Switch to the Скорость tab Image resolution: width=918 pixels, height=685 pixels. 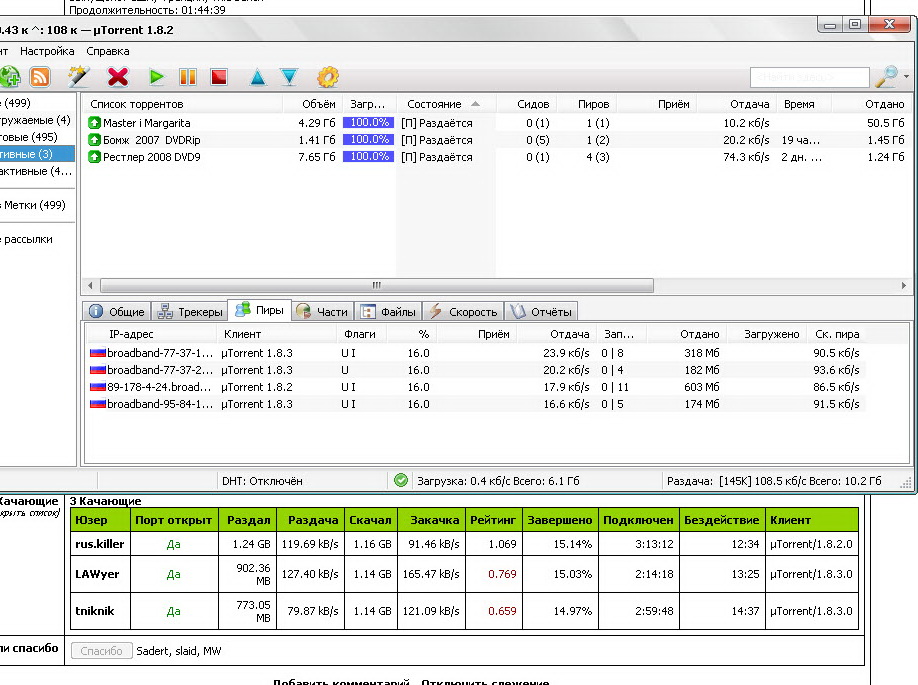463,311
